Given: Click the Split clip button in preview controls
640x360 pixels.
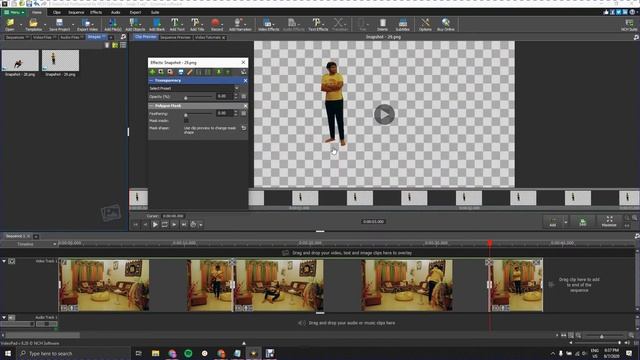Looking at the screenshot, I should pyautogui.click(x=582, y=222).
